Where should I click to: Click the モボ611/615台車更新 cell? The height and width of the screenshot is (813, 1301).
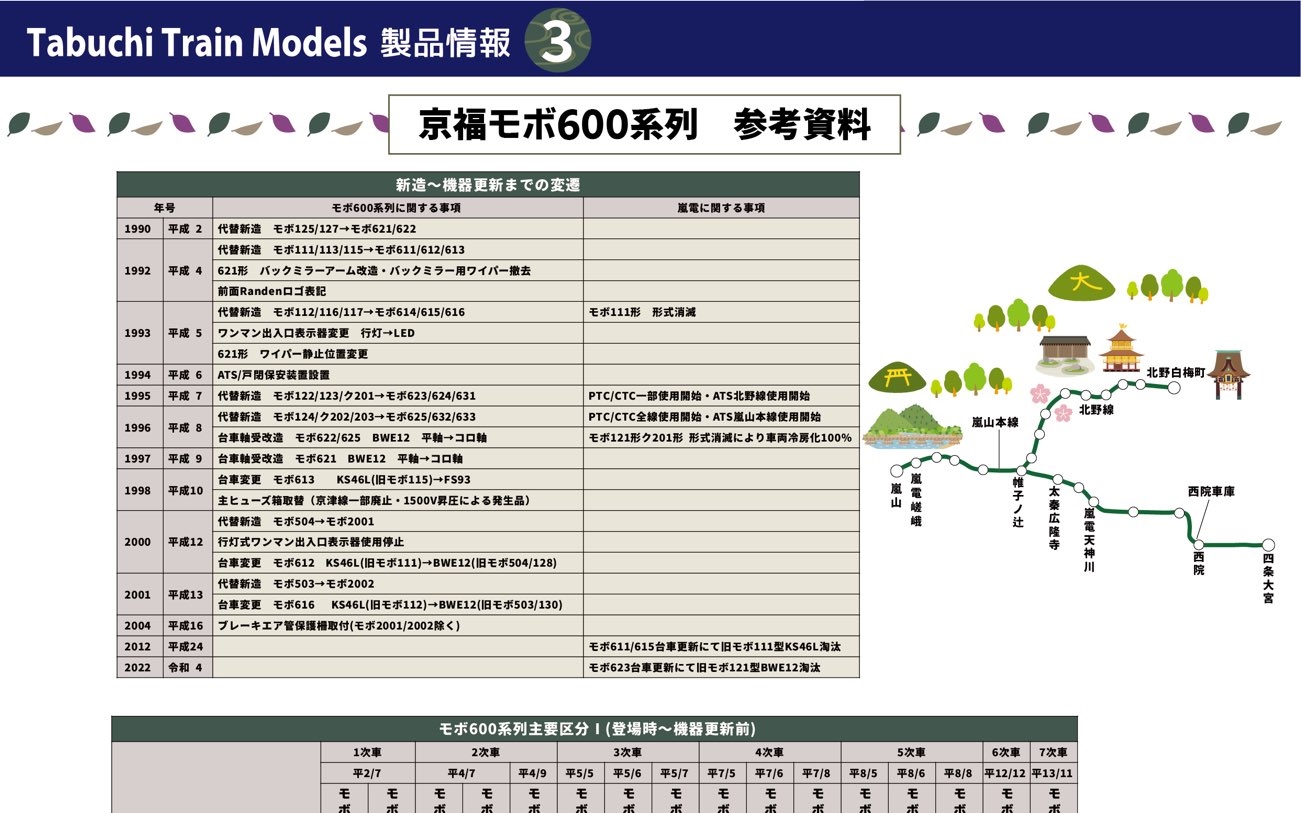point(721,646)
